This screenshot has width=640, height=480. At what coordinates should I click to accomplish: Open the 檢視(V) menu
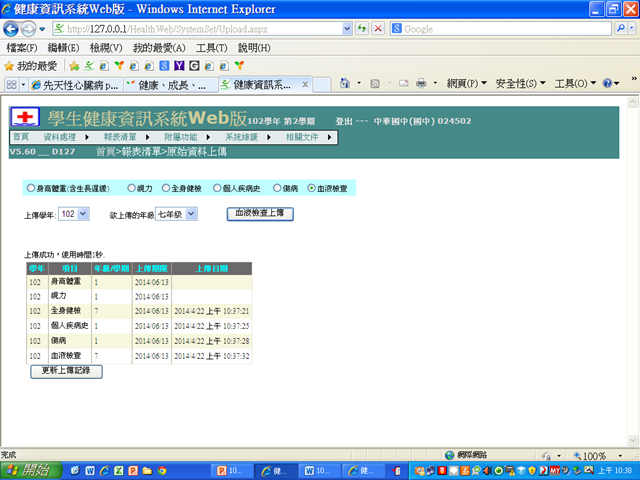[x=106, y=48]
